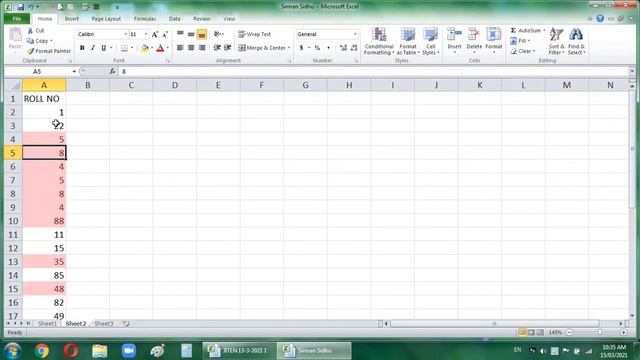Apply Accounting dollar format
Screen dimensions: 640x360
point(302,48)
